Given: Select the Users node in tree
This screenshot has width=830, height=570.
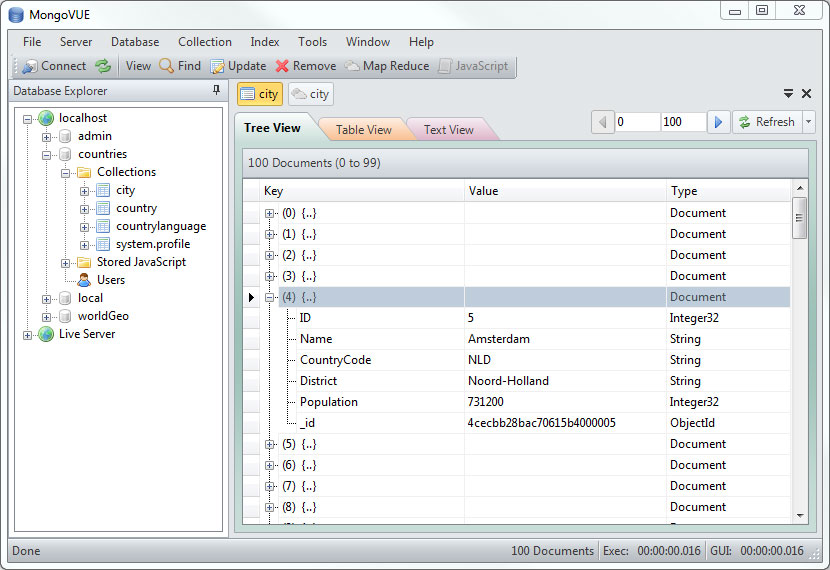Looking at the screenshot, I should [x=110, y=280].
